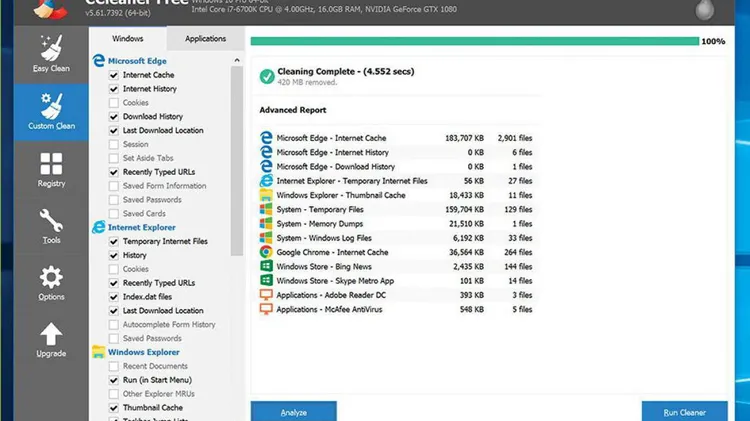Check the Recent Documents option
Screen dimensions: 750x421
pyautogui.click(x=114, y=366)
